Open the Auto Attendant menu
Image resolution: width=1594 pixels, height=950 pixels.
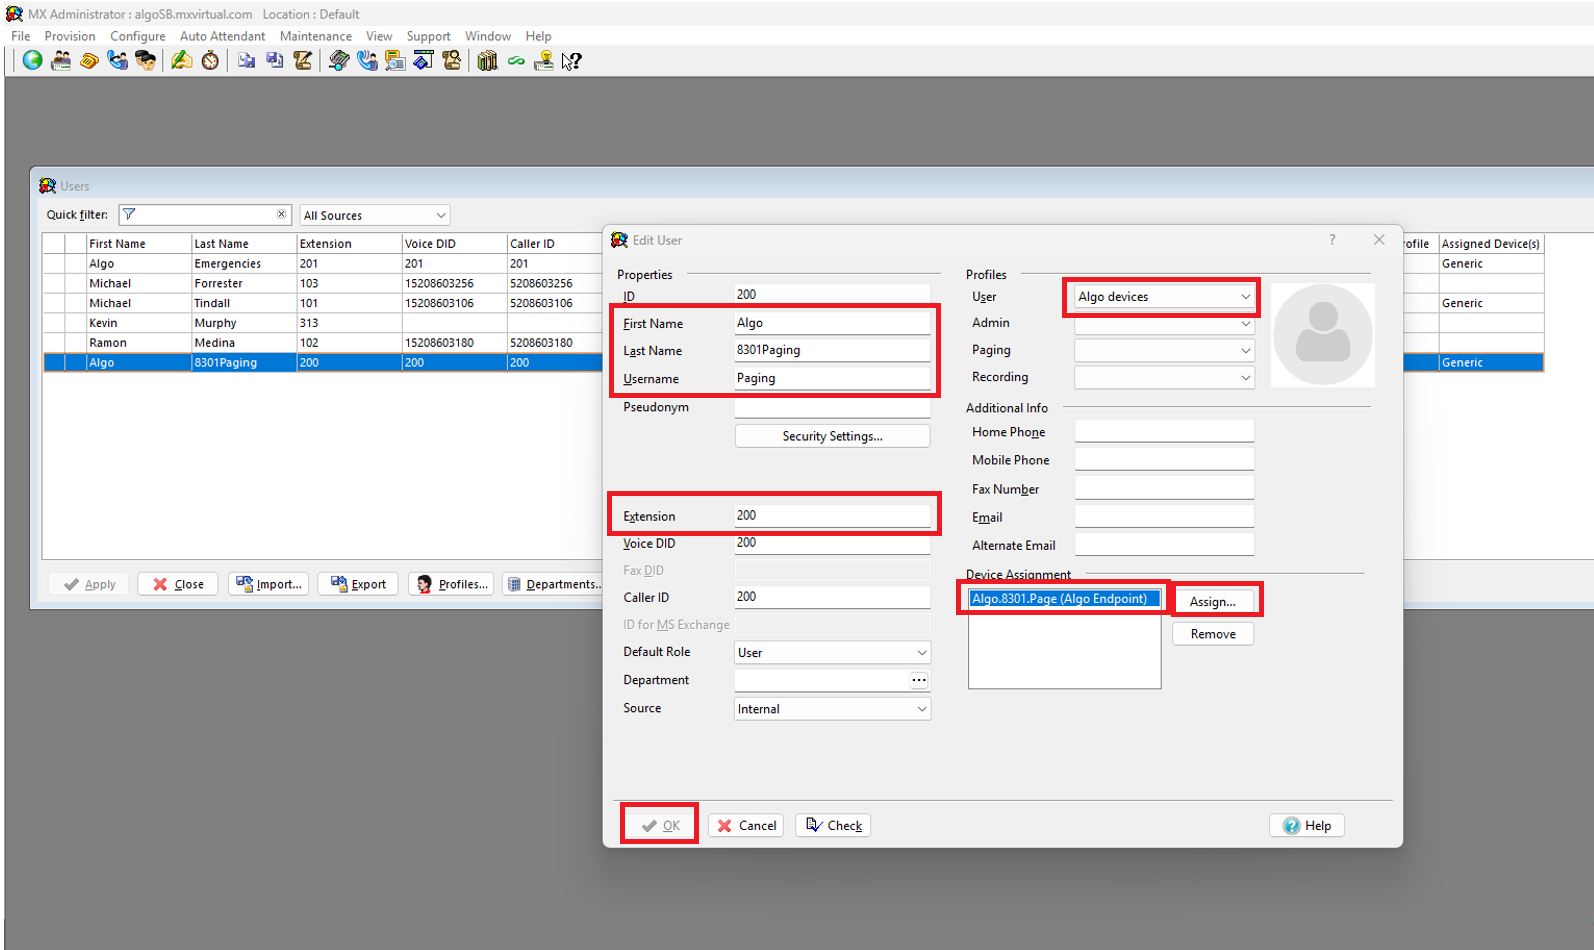[223, 36]
